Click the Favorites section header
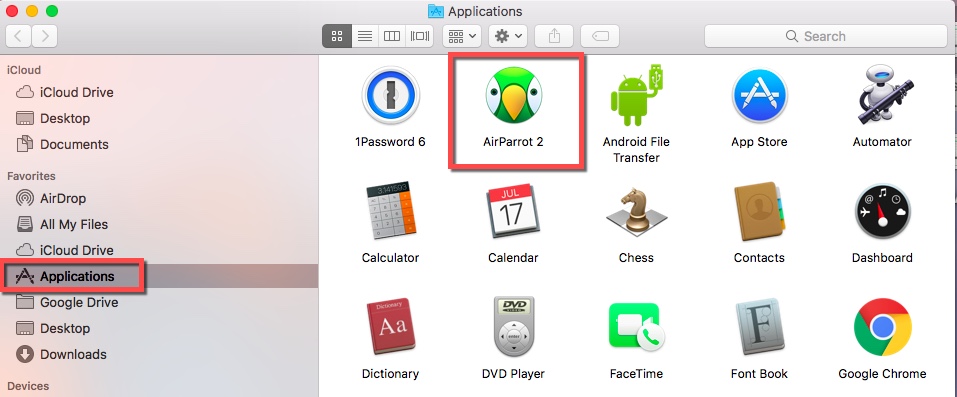The height and width of the screenshot is (397, 957). [x=31, y=176]
